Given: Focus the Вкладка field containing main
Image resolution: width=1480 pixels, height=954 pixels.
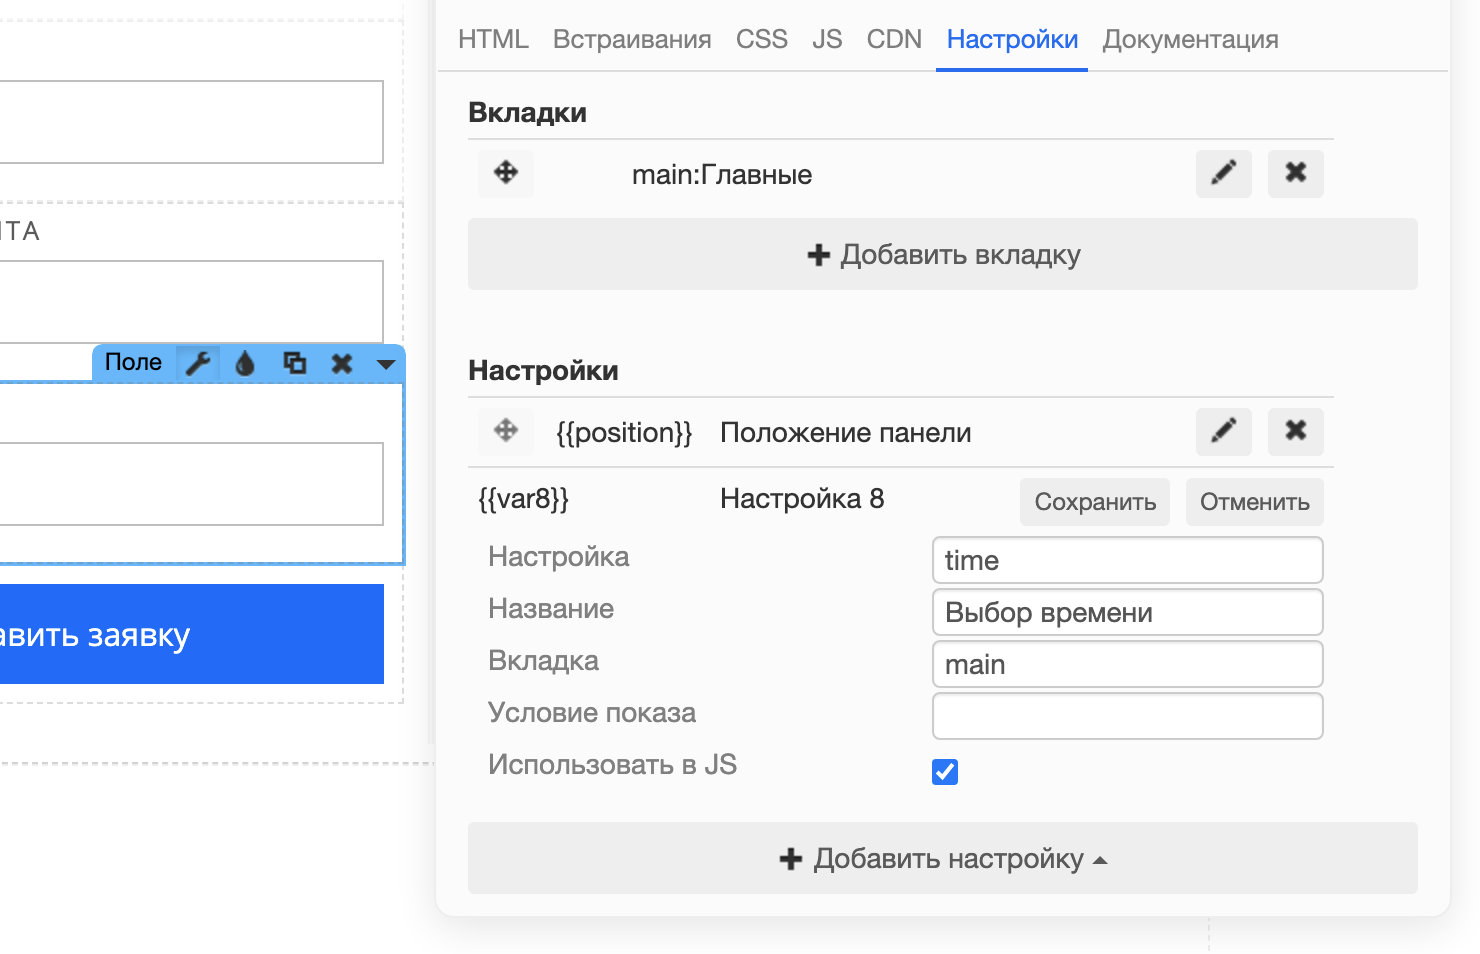Looking at the screenshot, I should [1128, 664].
